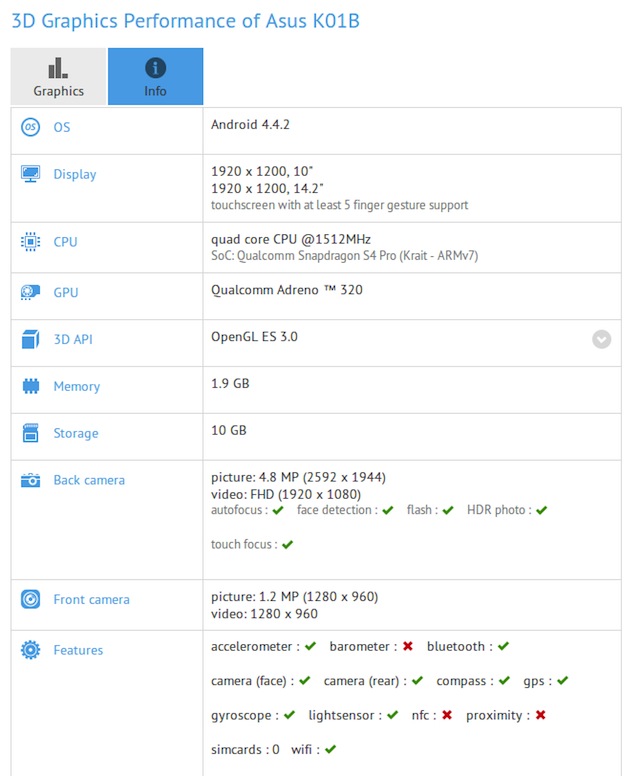Expand the 3D API details chevron
This screenshot has height=776, width=640.
click(x=601, y=339)
